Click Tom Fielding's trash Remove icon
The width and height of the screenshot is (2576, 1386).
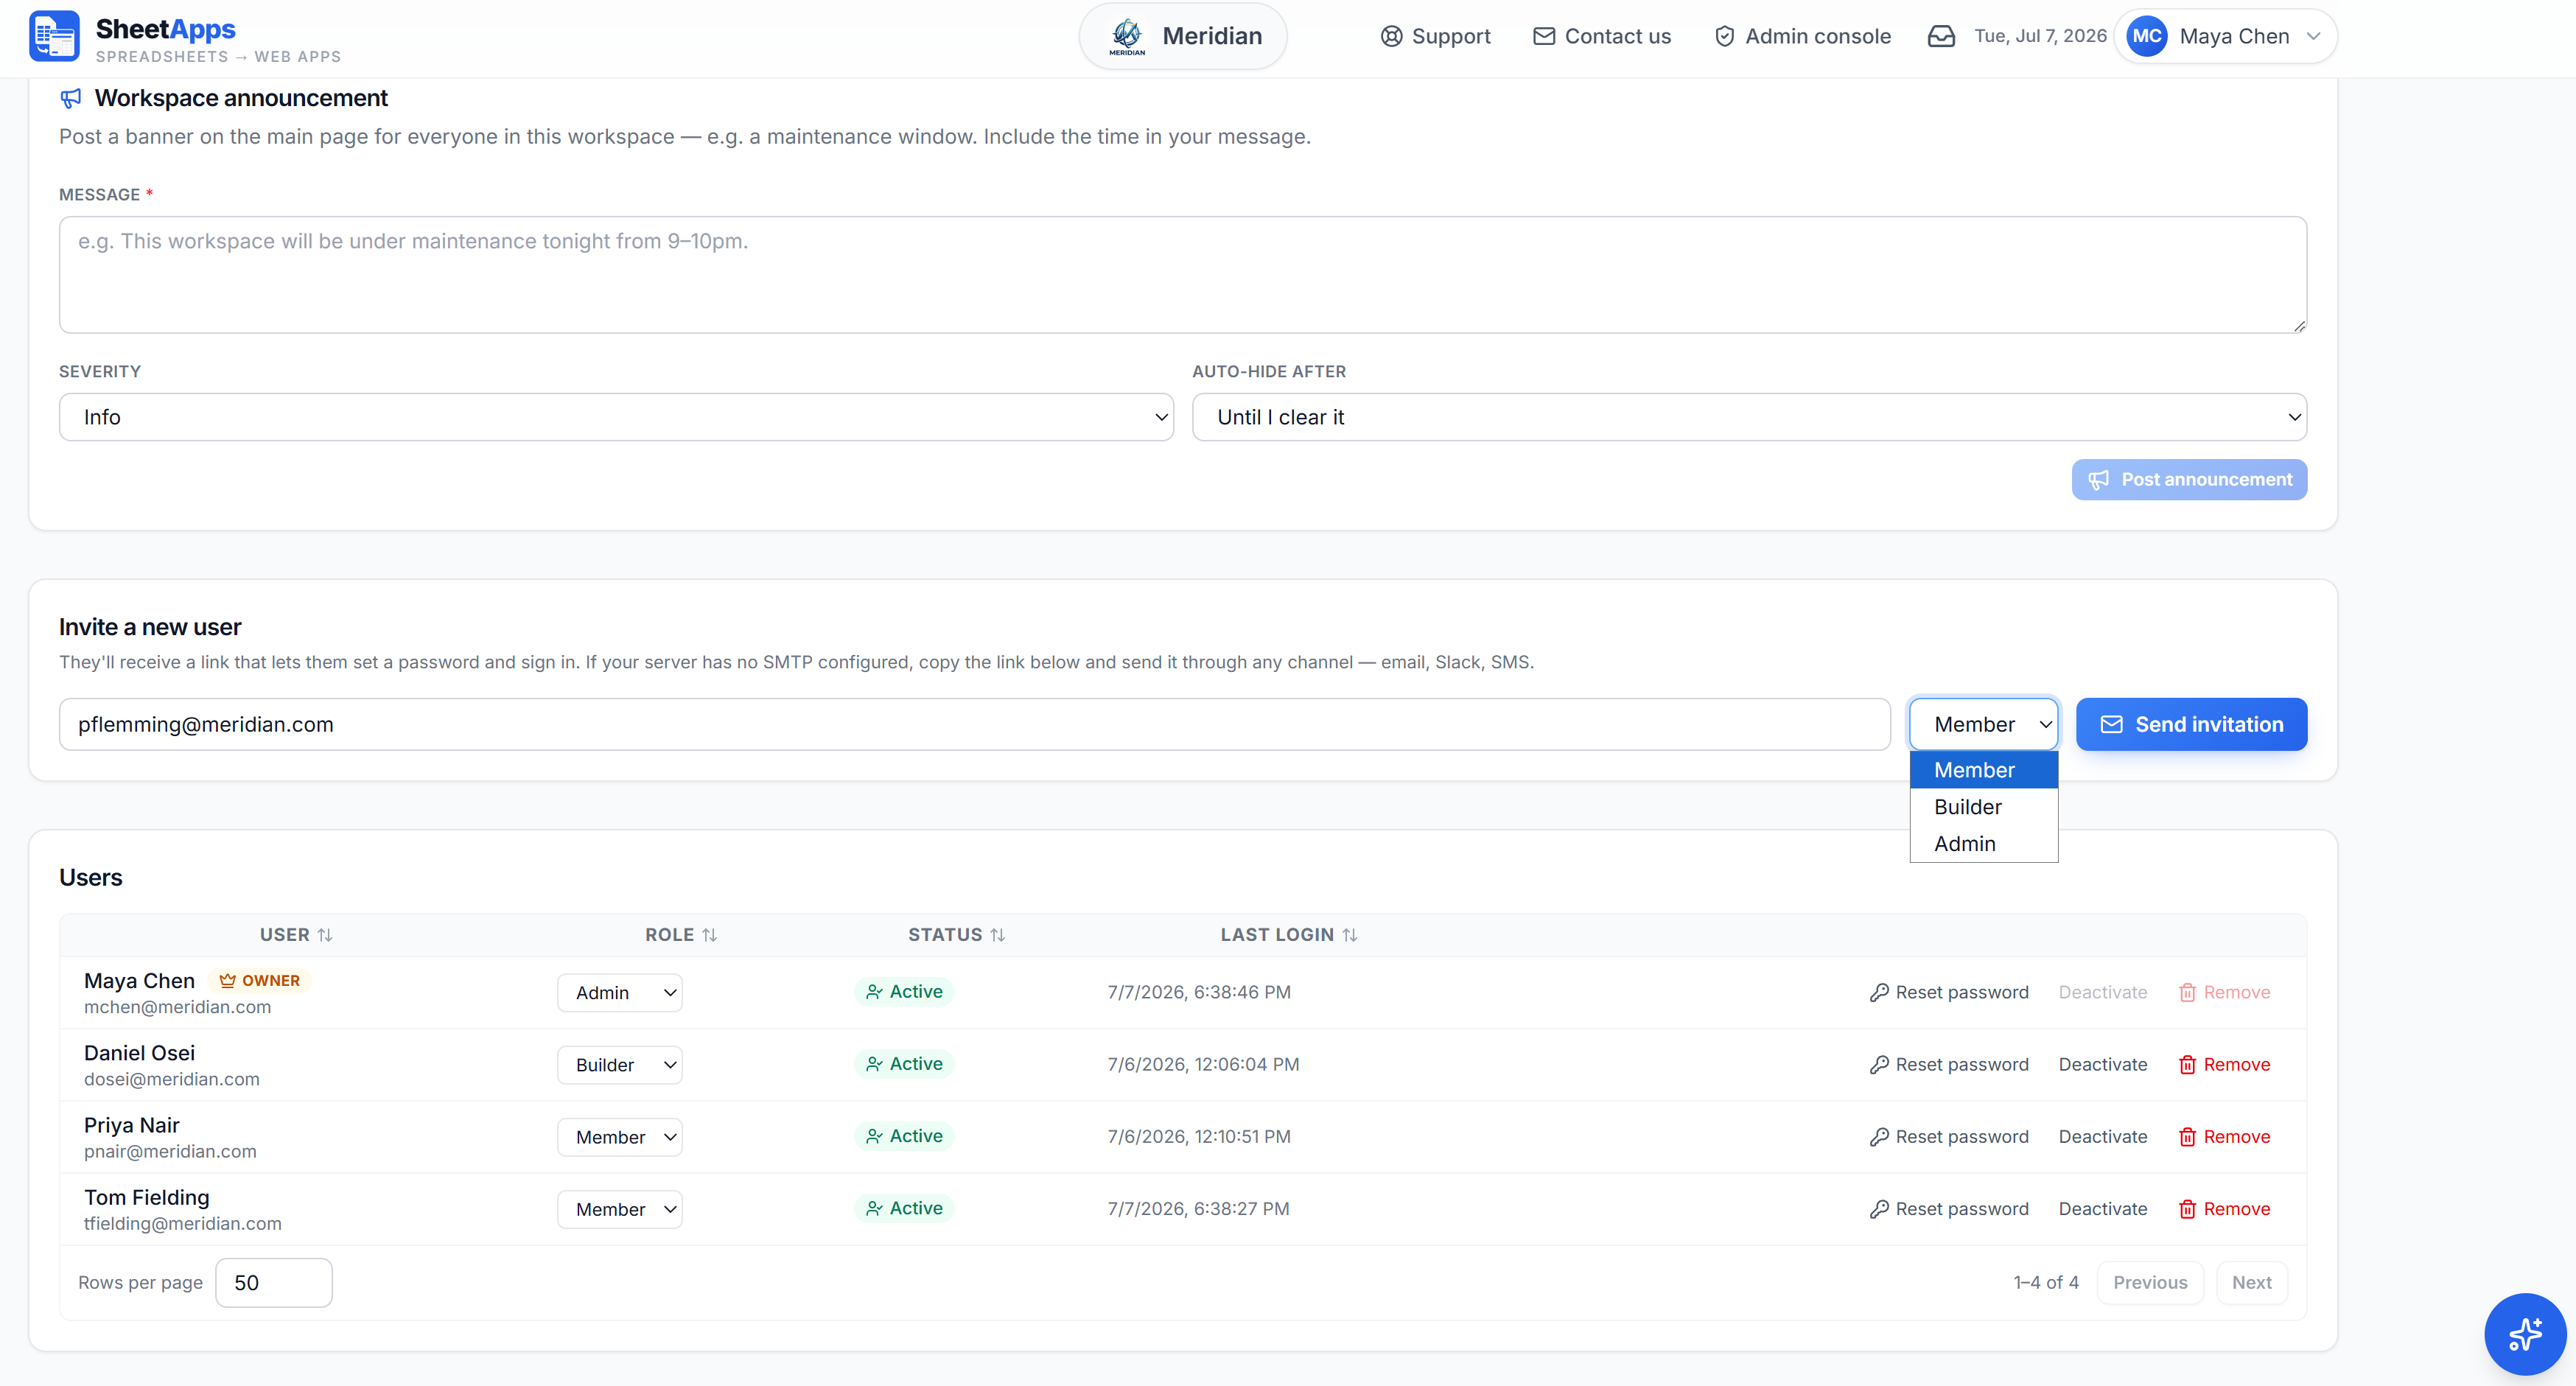tap(2187, 1209)
